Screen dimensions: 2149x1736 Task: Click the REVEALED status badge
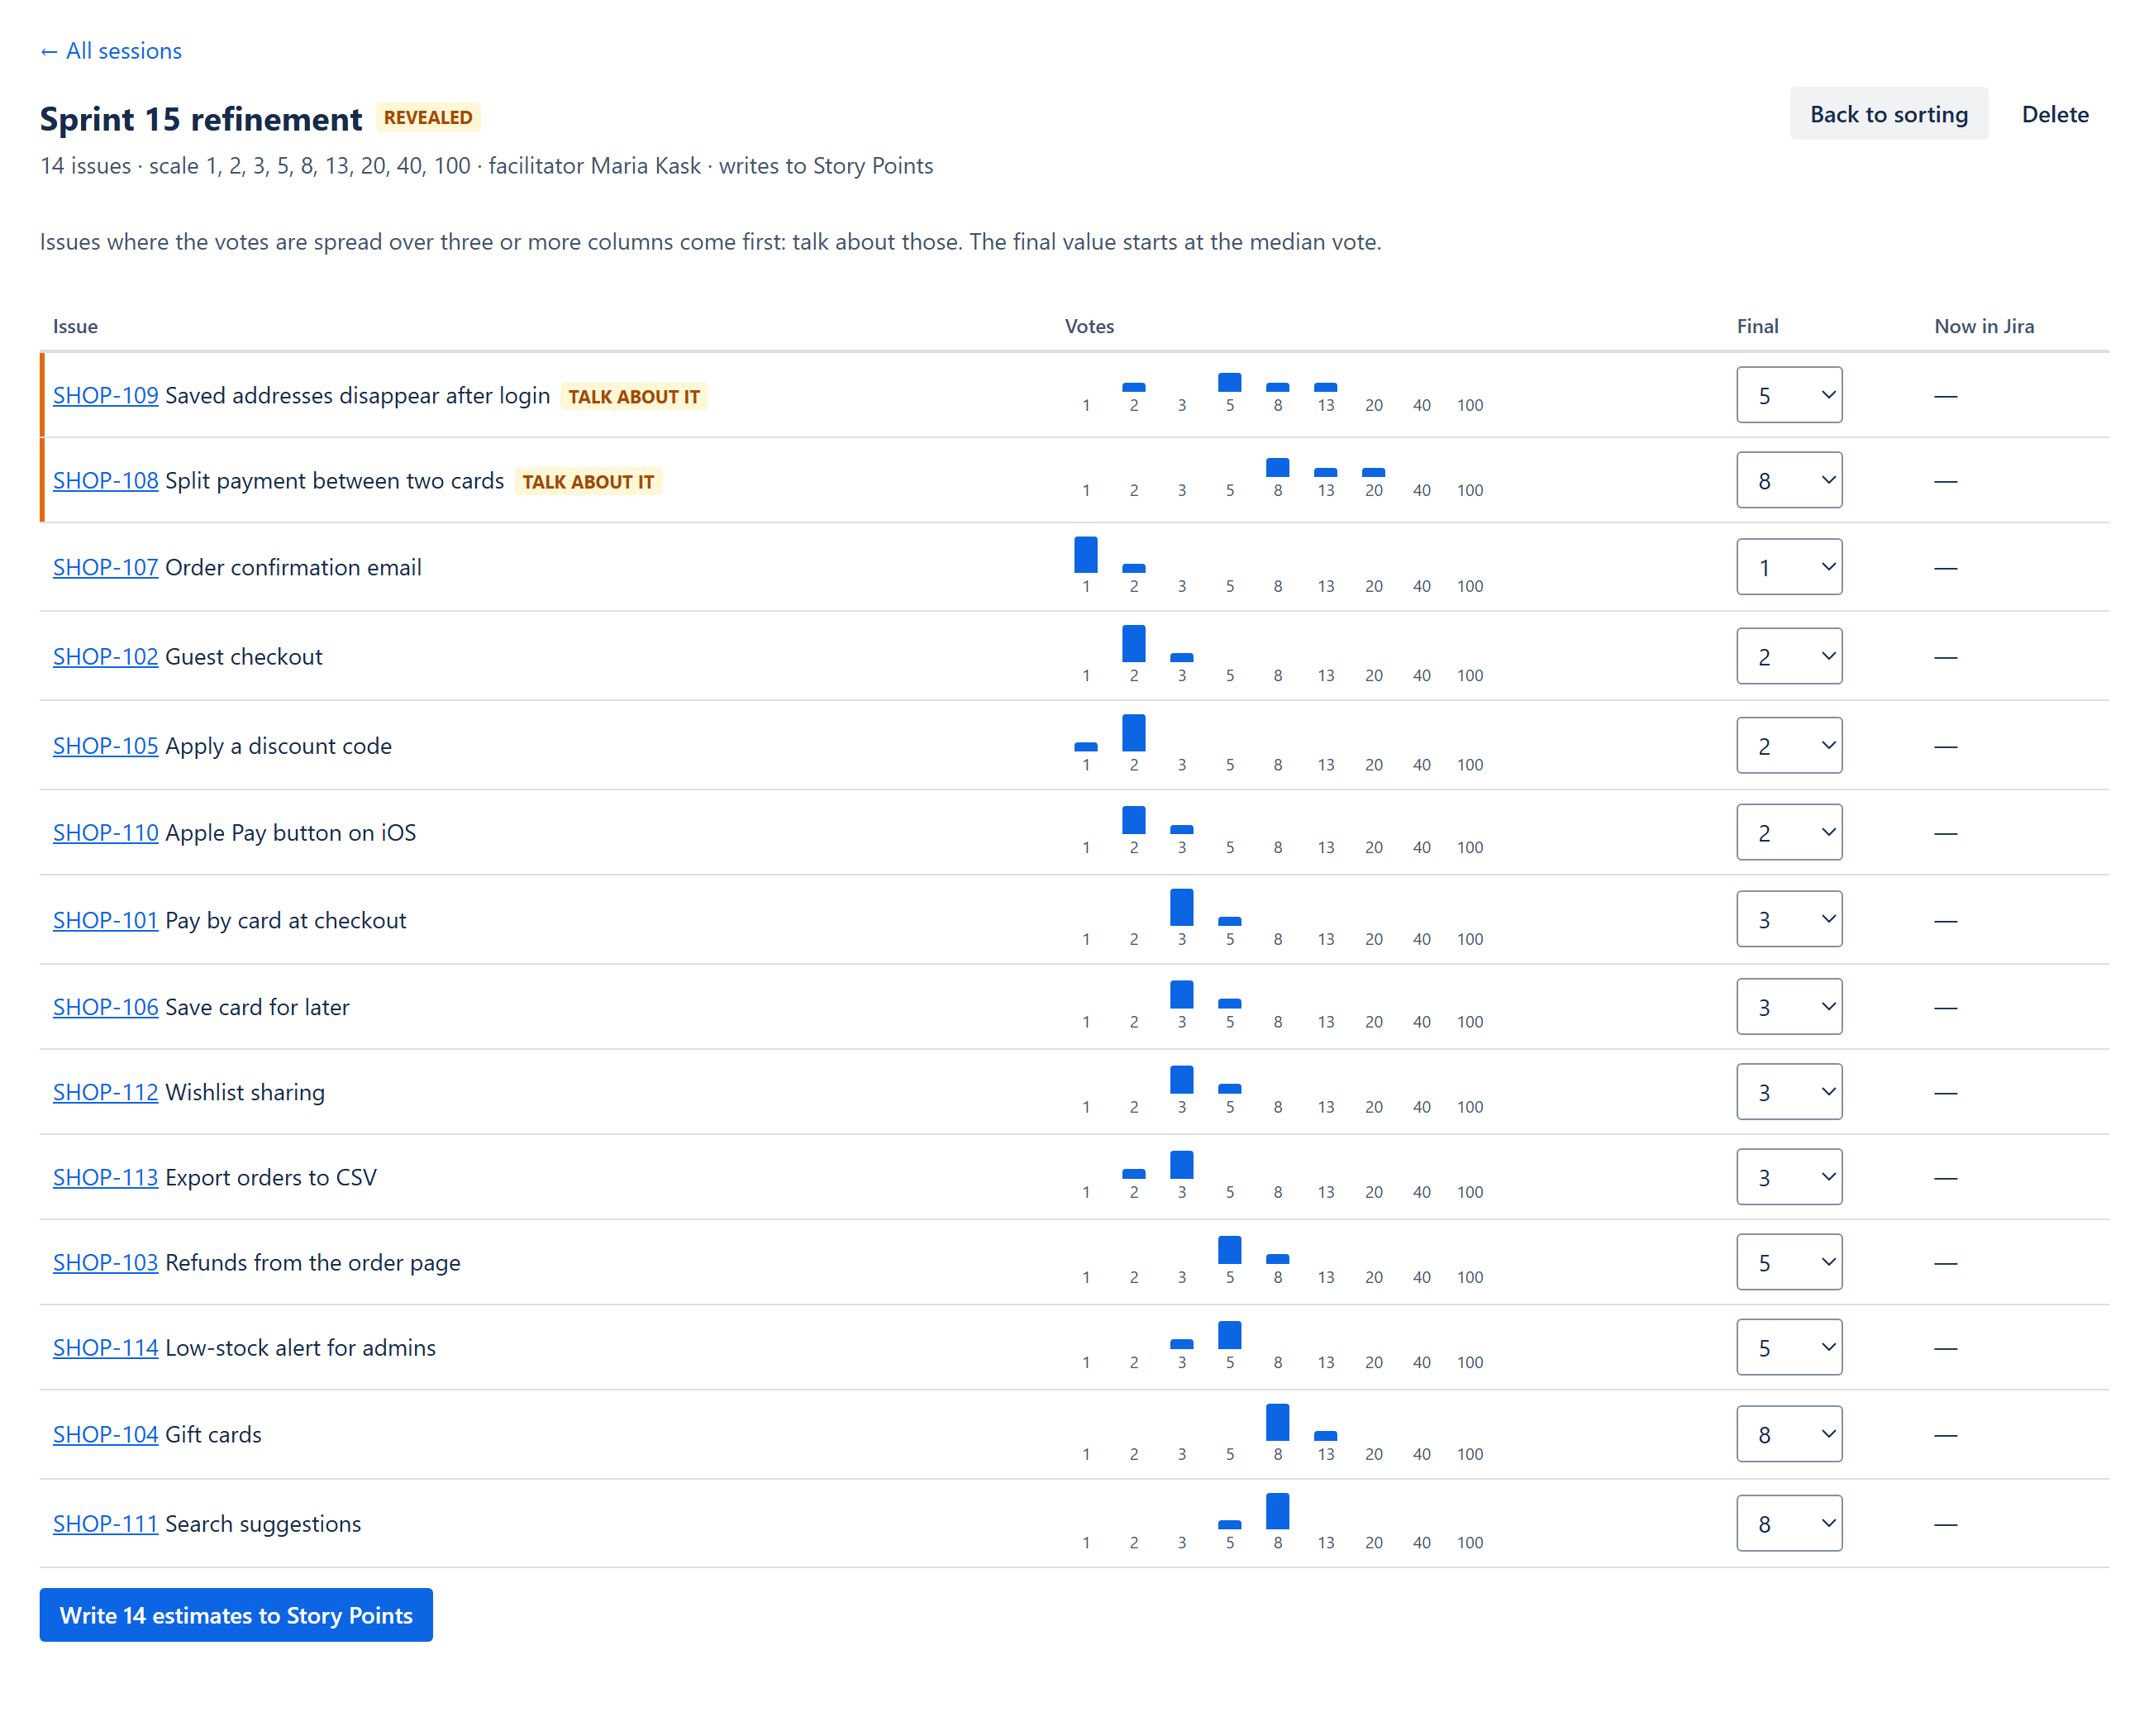pyautogui.click(x=428, y=117)
